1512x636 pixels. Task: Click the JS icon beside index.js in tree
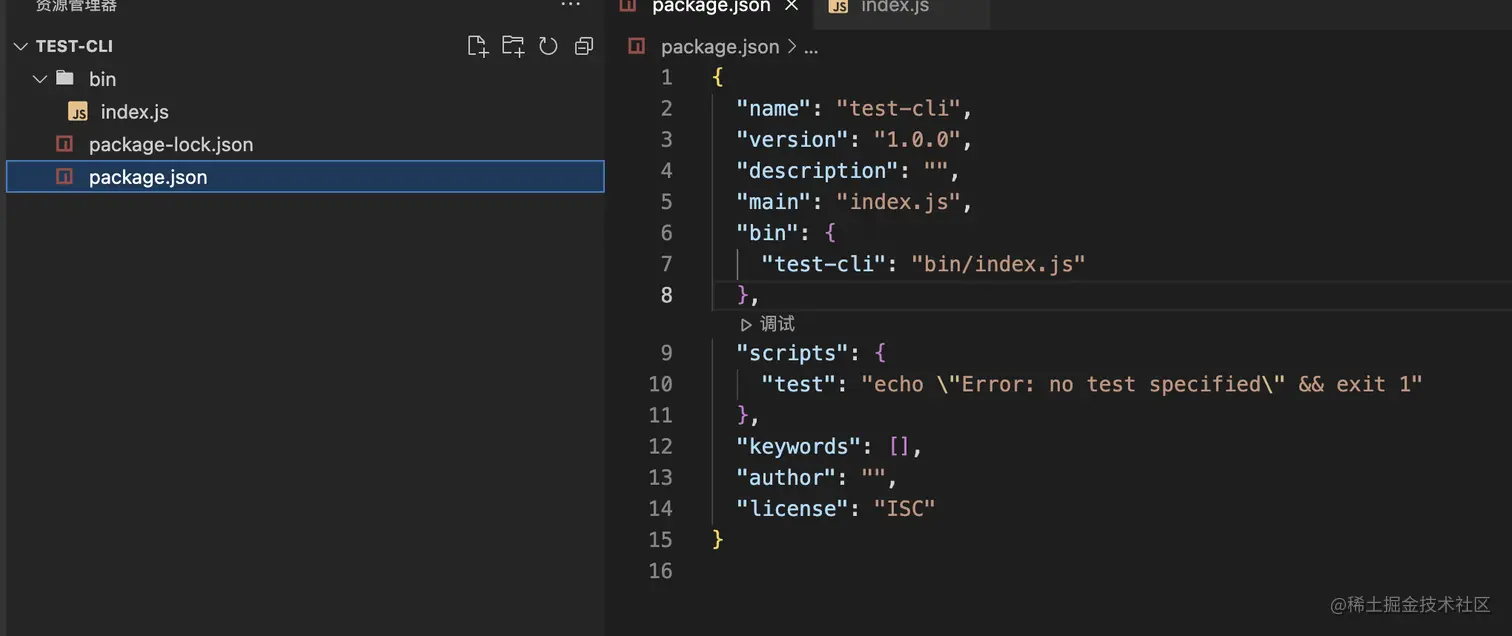(x=77, y=112)
